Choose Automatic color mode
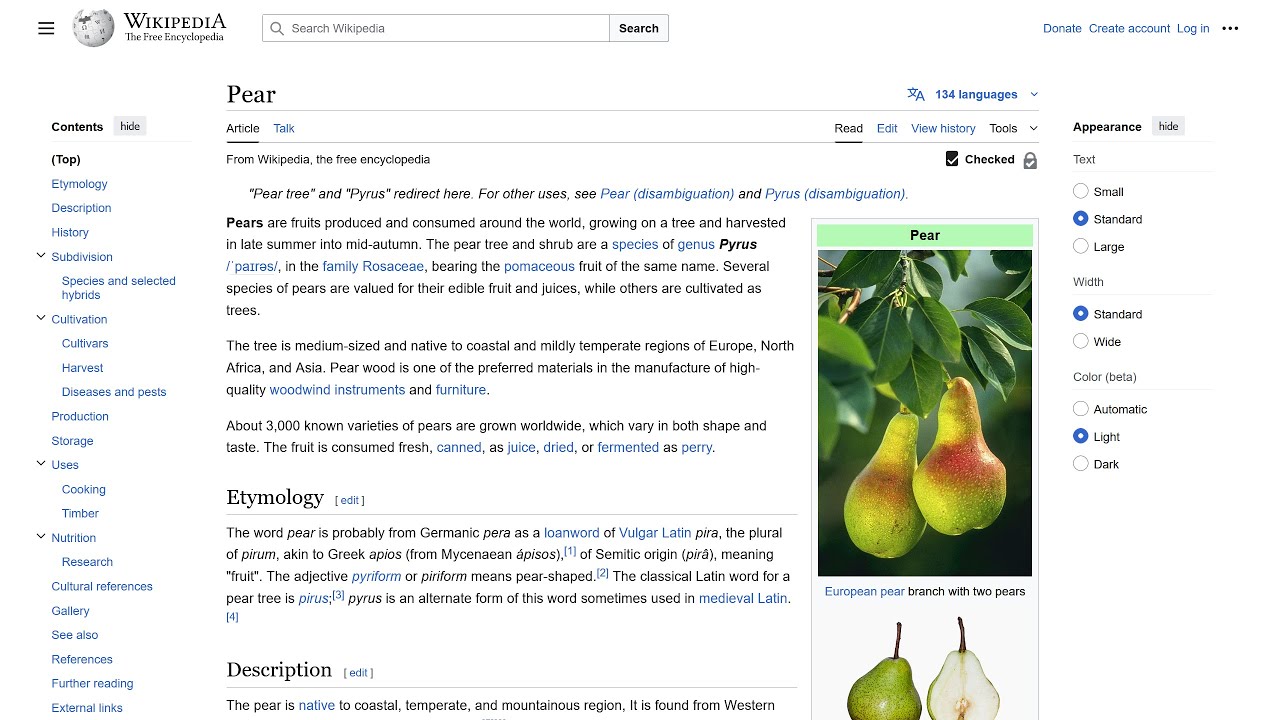 1080,409
